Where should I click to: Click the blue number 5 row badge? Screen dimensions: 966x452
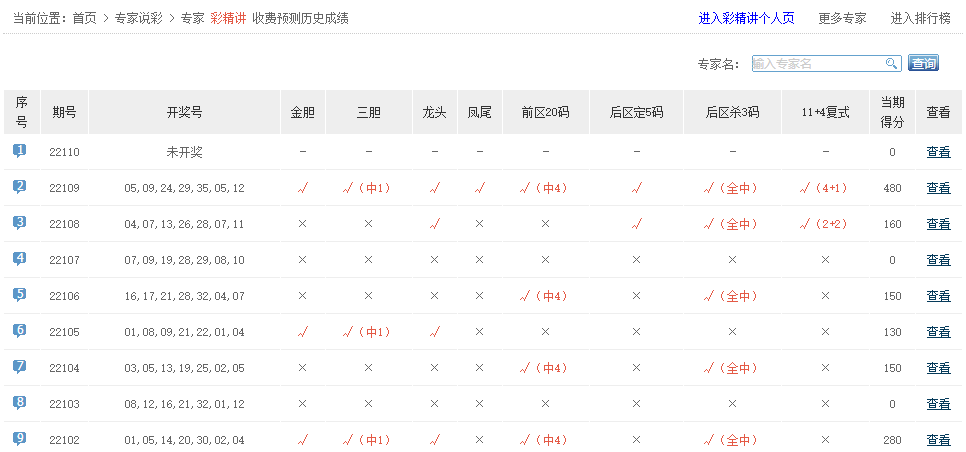pos(20,295)
